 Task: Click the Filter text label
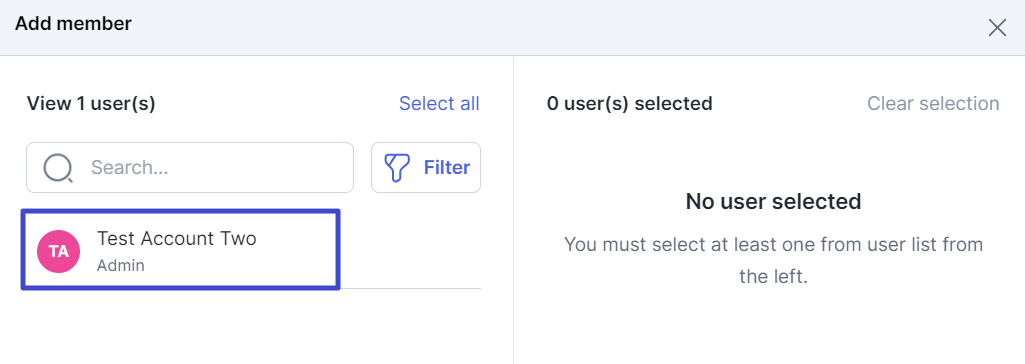(x=447, y=168)
